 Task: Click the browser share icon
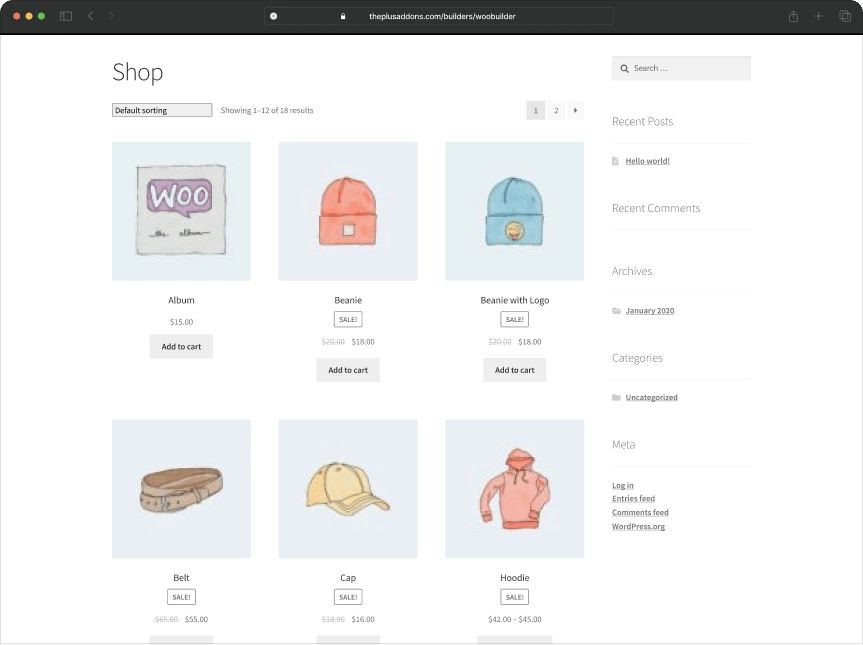(x=792, y=16)
